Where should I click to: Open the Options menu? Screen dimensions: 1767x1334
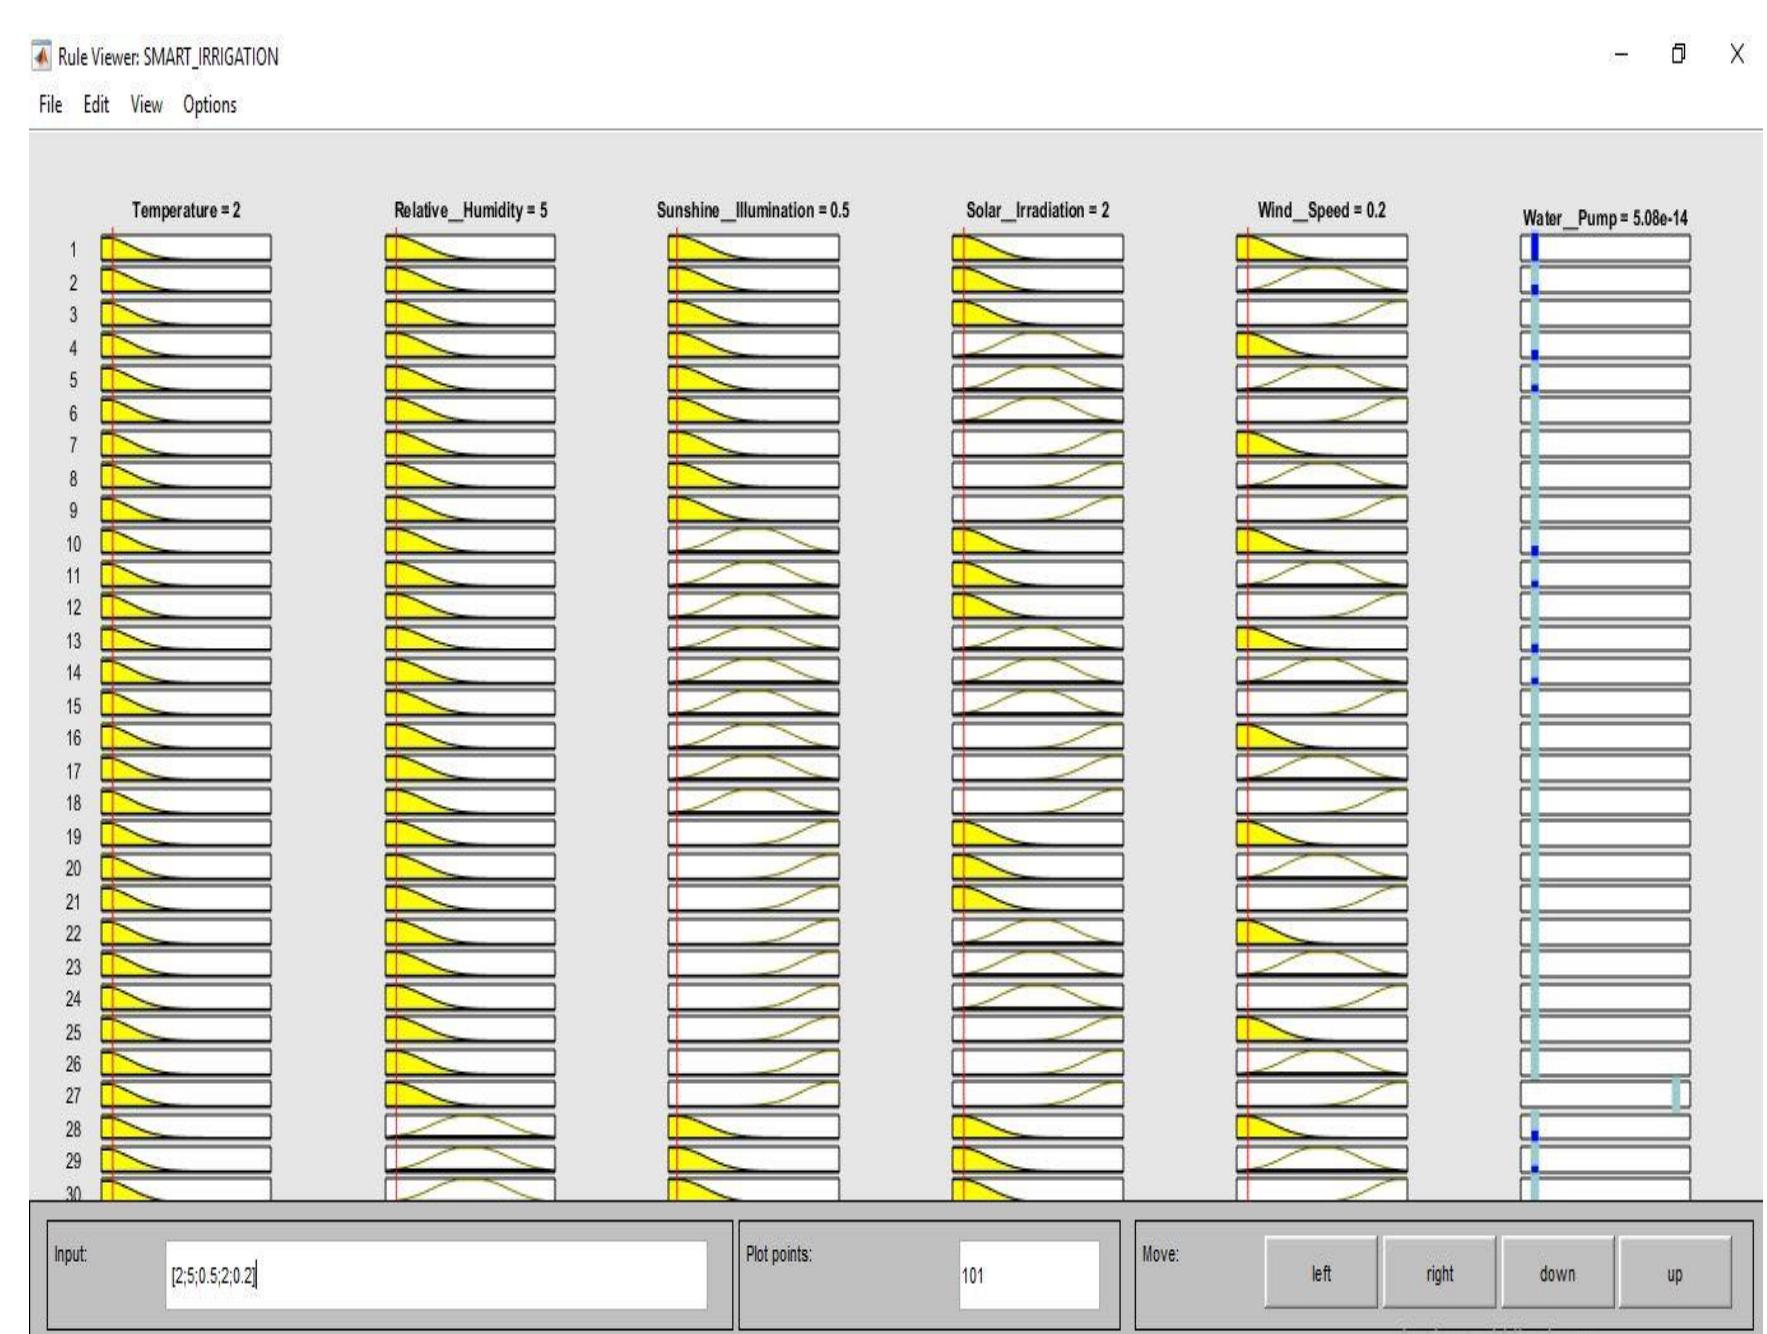[209, 103]
